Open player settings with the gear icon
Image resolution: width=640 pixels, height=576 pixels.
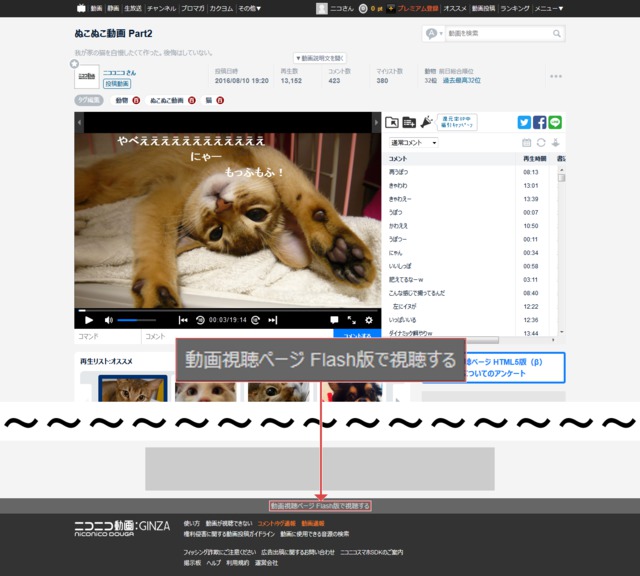click(369, 320)
